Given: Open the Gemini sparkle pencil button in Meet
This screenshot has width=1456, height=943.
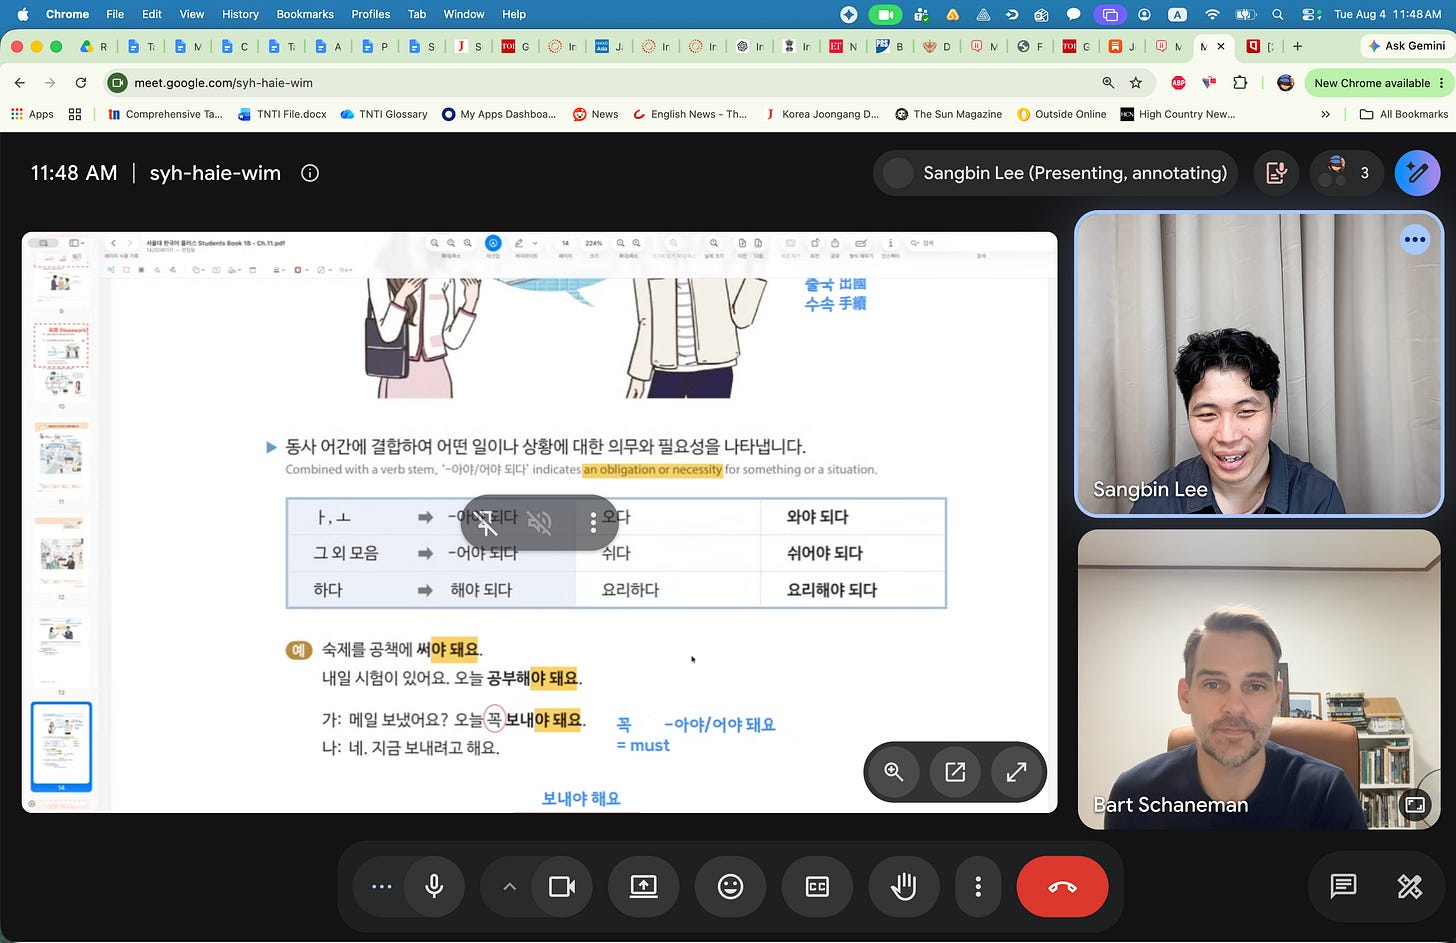Looking at the screenshot, I should click(1417, 173).
